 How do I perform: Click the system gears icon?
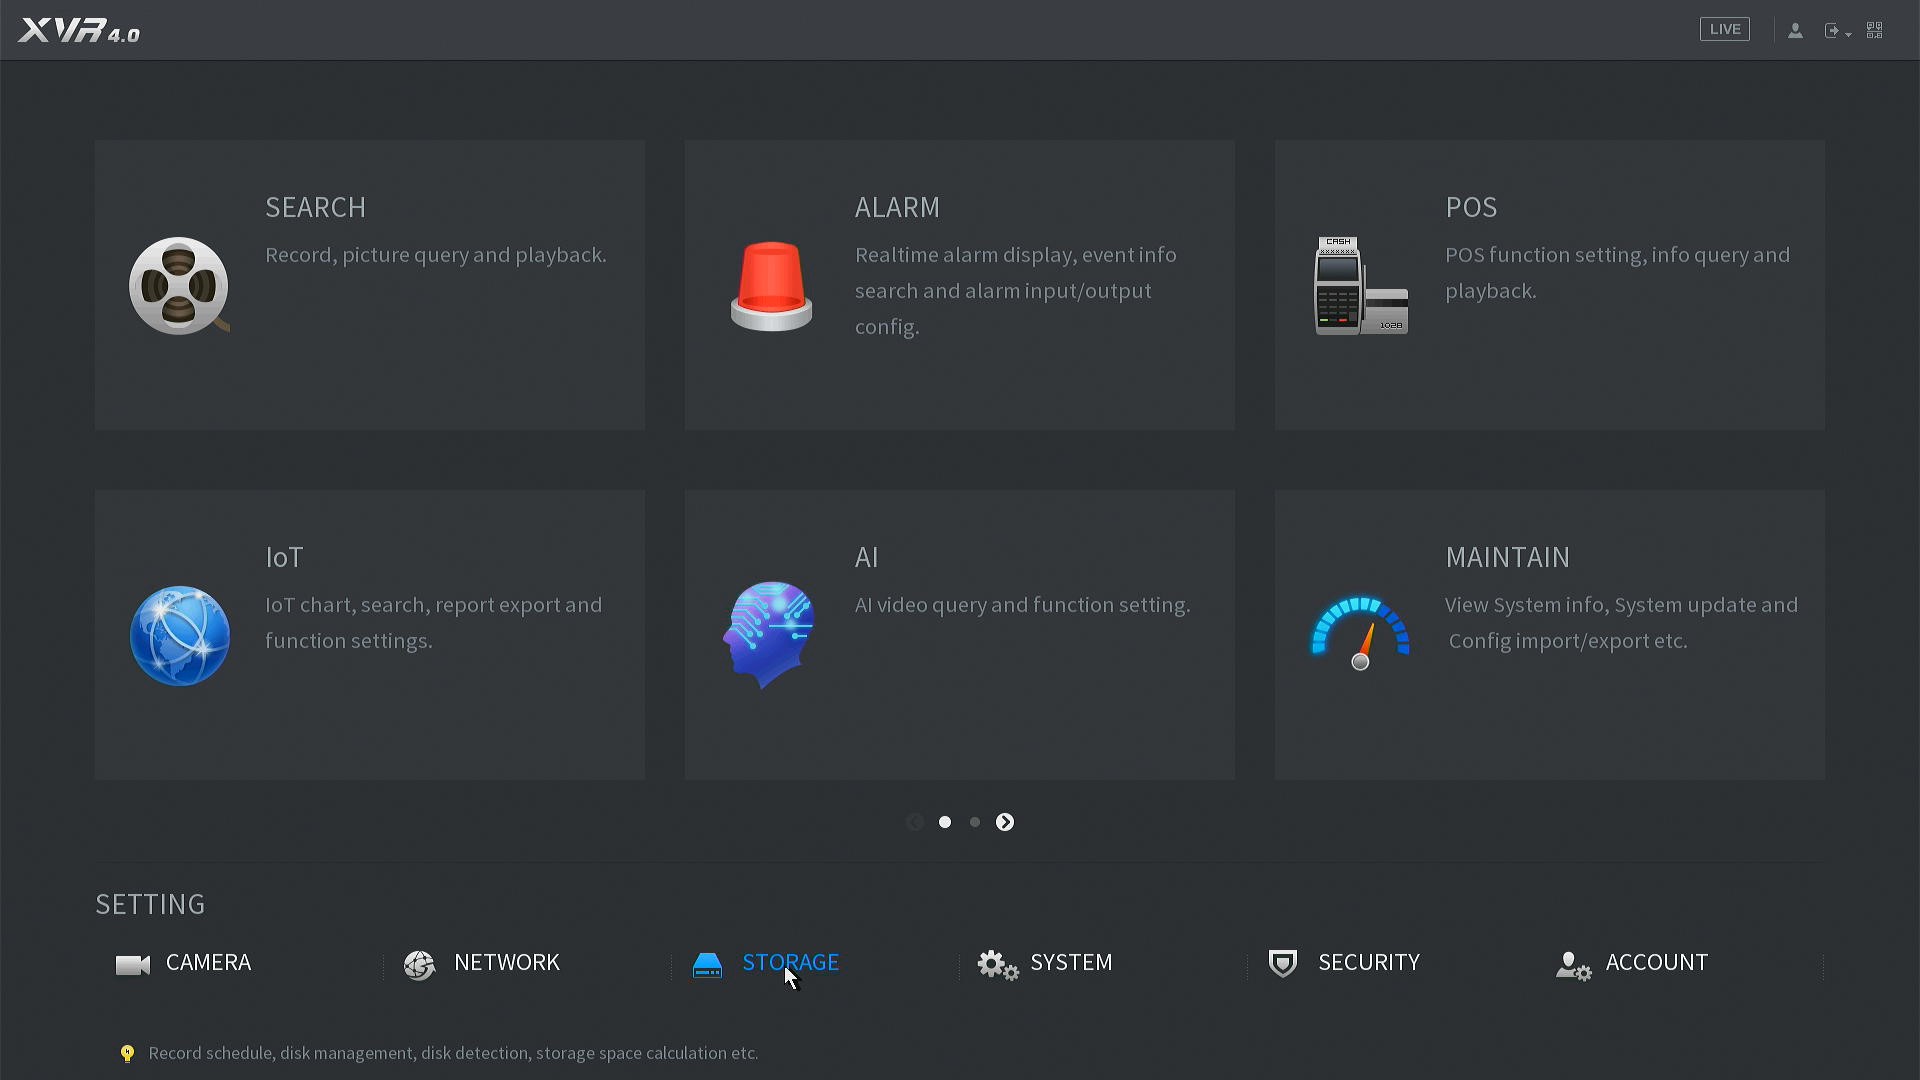[997, 965]
